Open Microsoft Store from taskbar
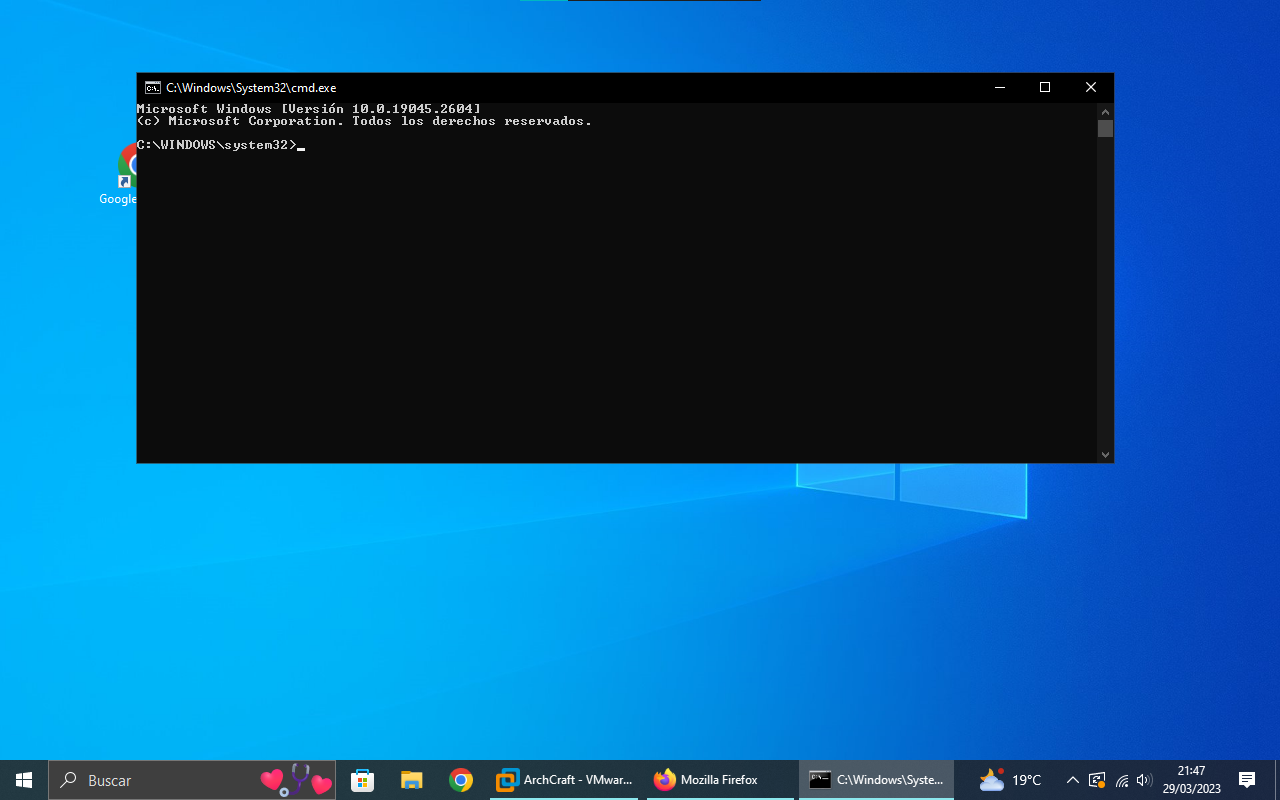This screenshot has height=800, width=1280. [362, 780]
